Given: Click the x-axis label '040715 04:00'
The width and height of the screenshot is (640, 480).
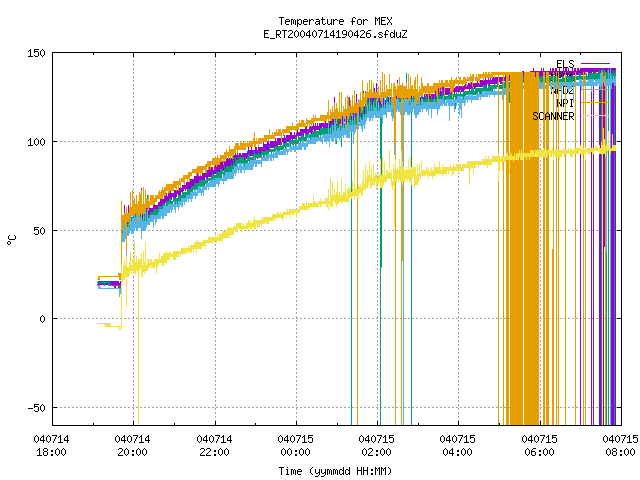Looking at the screenshot, I should pyautogui.click(x=458, y=446).
